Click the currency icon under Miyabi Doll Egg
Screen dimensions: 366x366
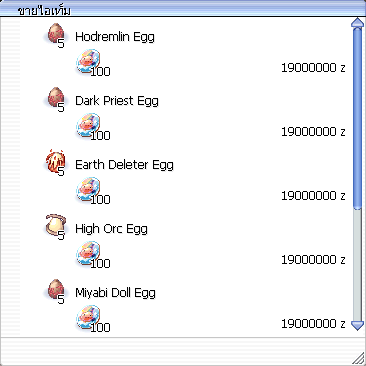point(88,318)
